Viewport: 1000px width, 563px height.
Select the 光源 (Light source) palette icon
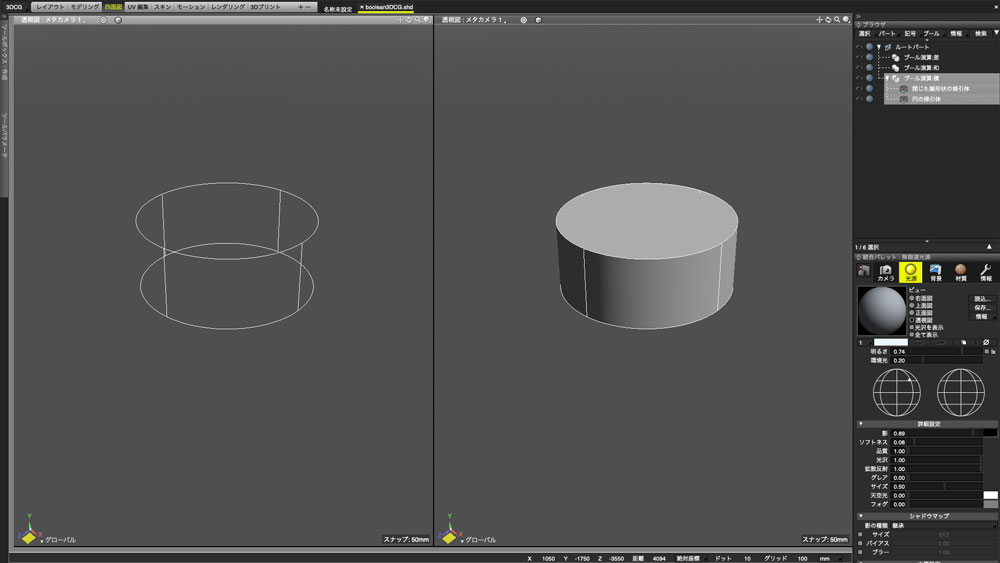click(x=910, y=271)
